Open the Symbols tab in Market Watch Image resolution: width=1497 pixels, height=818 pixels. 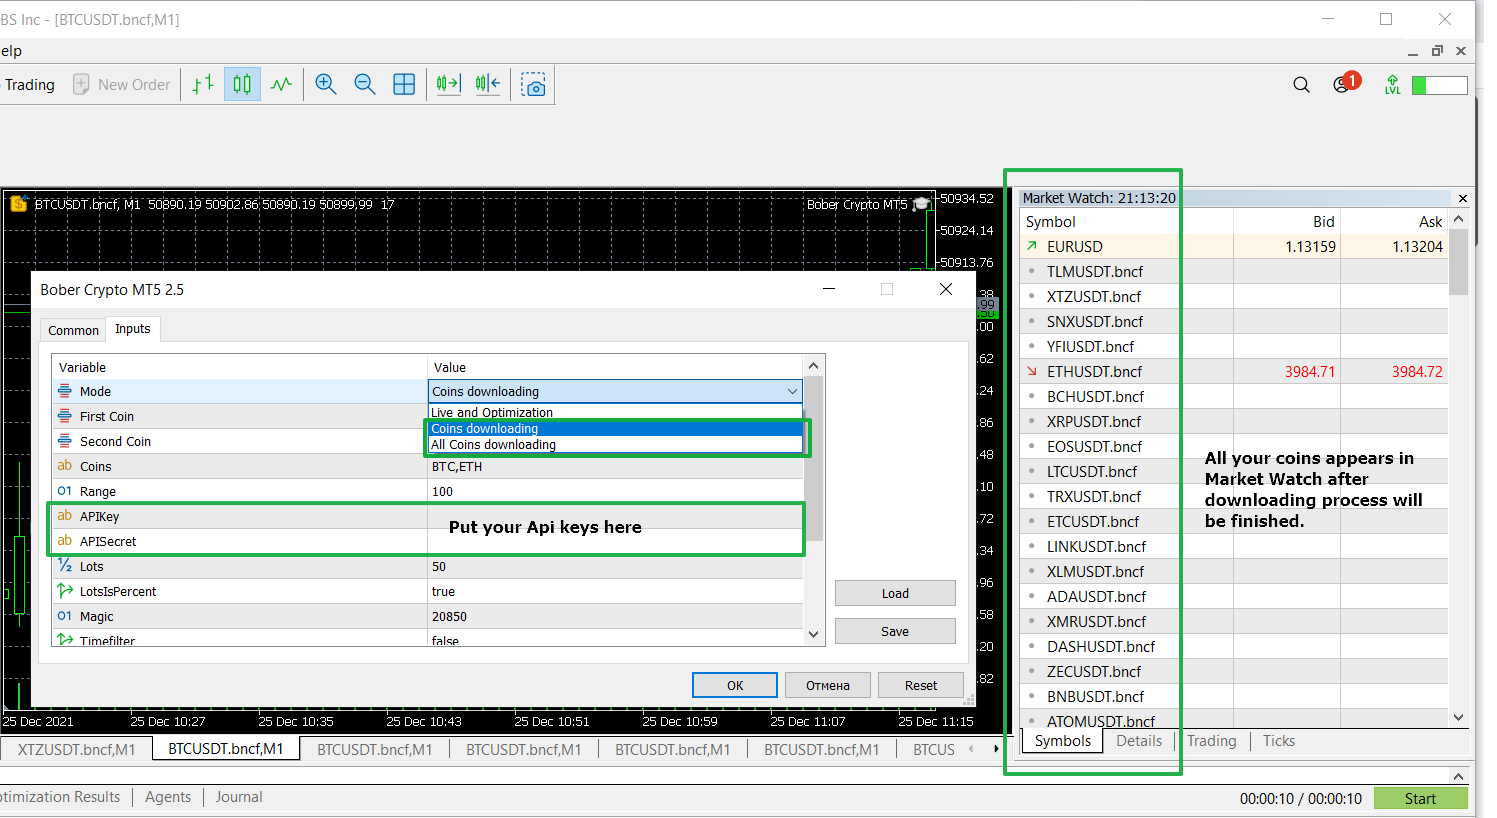[x=1062, y=741]
